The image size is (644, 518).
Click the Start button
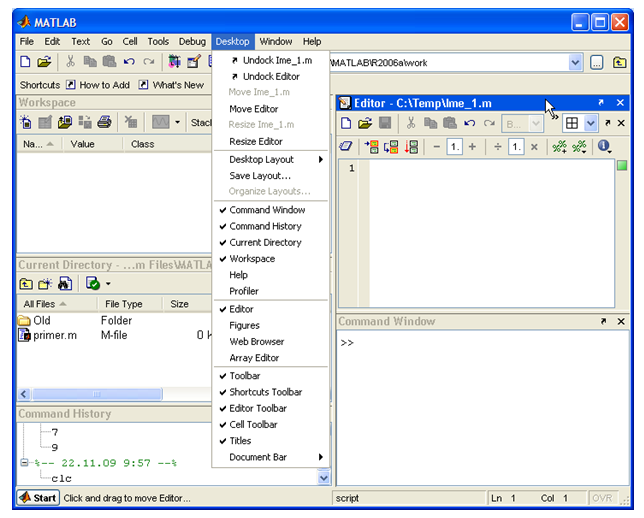click(38, 498)
